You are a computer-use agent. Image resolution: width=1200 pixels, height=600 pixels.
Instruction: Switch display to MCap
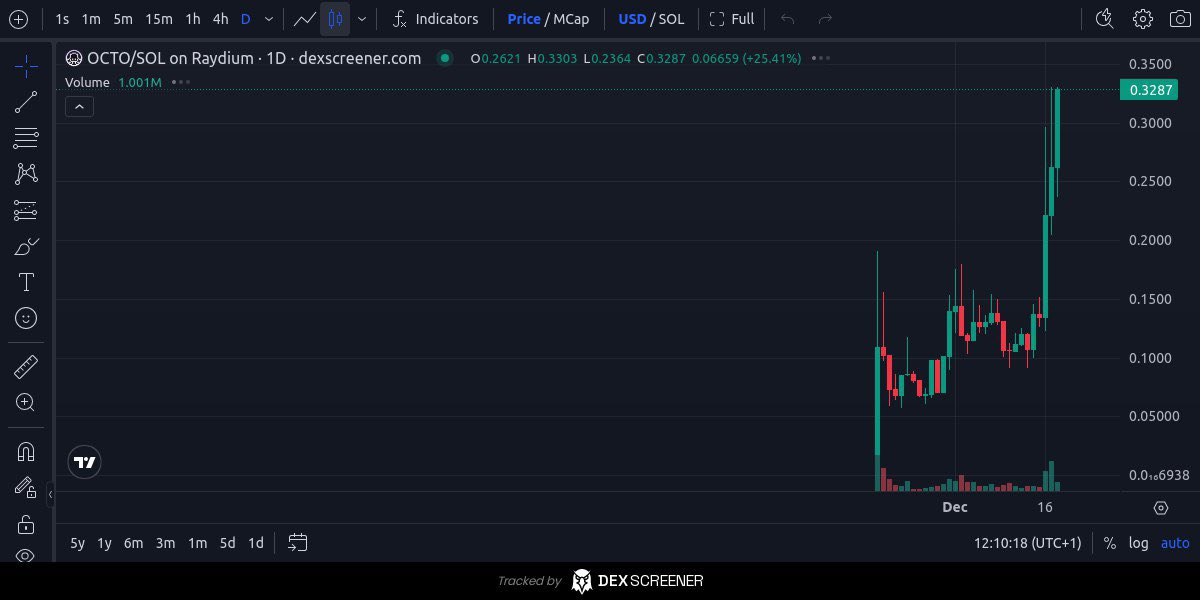pyautogui.click(x=570, y=19)
